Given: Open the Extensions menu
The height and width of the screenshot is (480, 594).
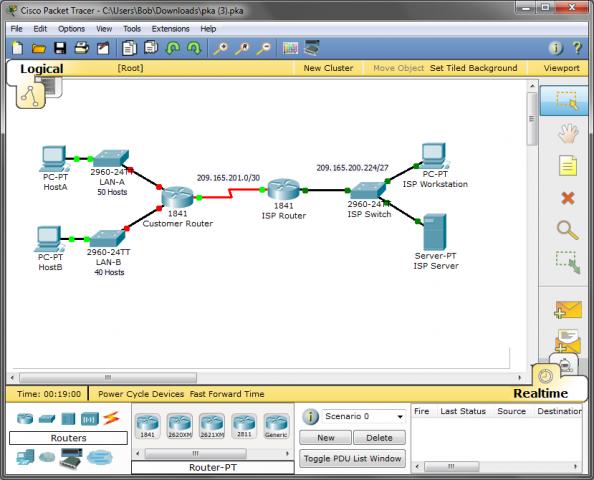Looking at the screenshot, I should 170,29.
